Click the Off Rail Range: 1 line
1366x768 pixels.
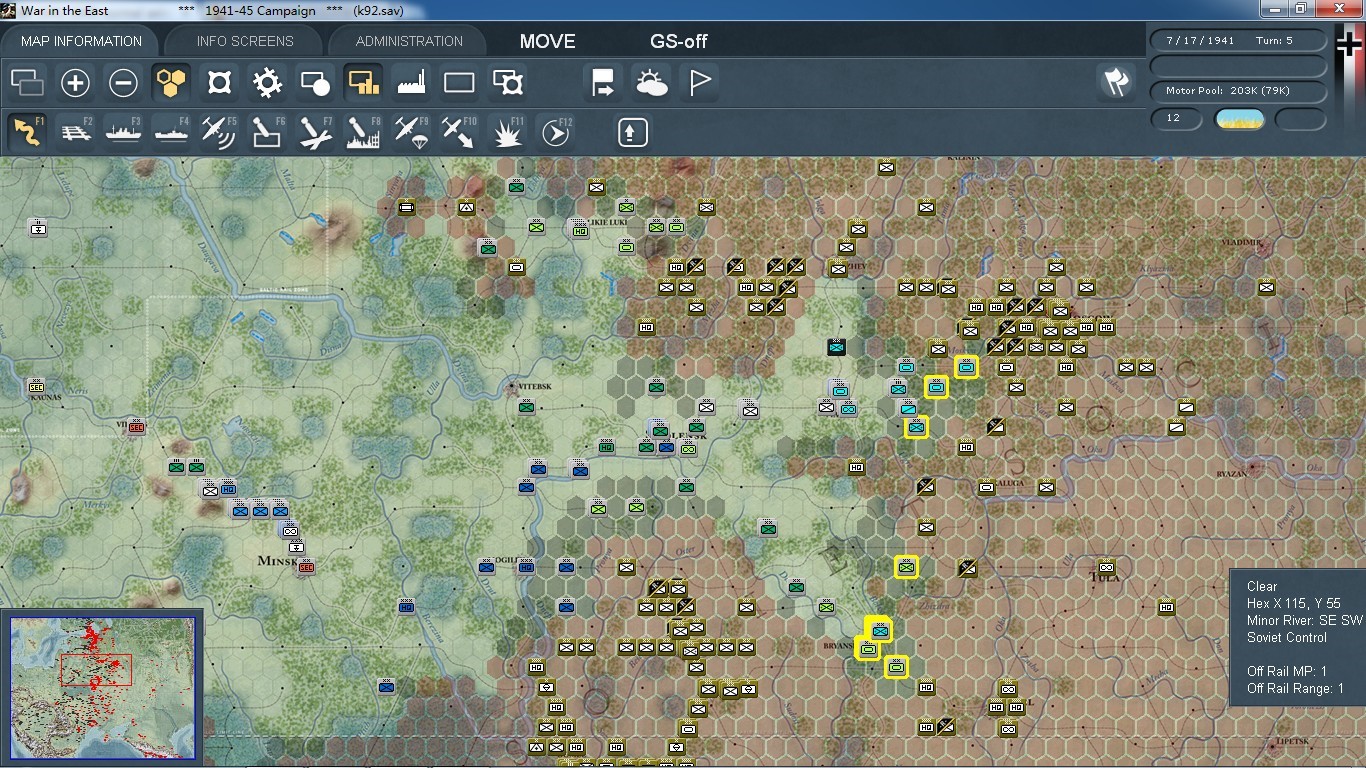click(x=1295, y=688)
